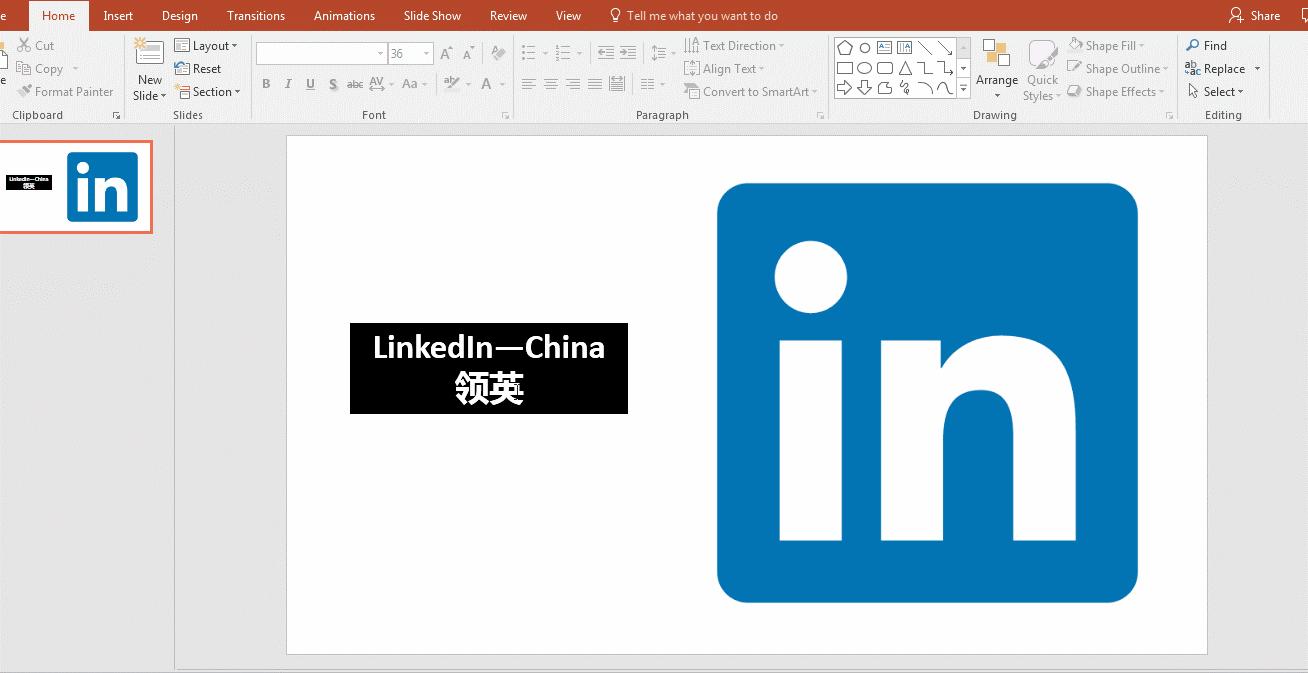Align text to the left
The image size is (1308, 673).
click(x=529, y=85)
